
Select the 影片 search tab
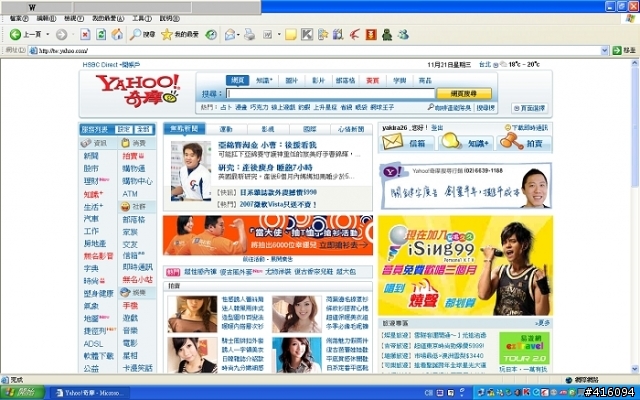(318, 80)
